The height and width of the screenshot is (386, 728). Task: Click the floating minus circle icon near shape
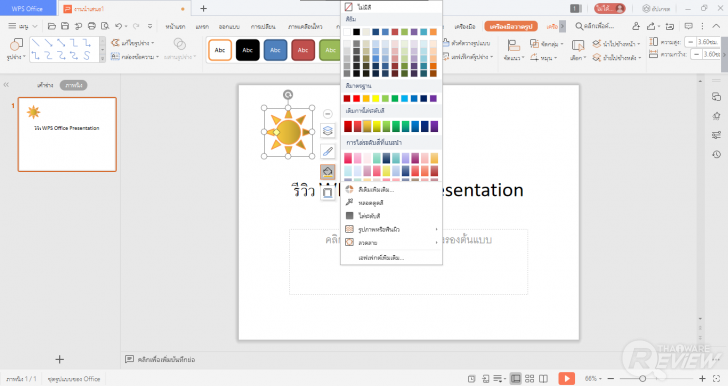(x=328, y=114)
